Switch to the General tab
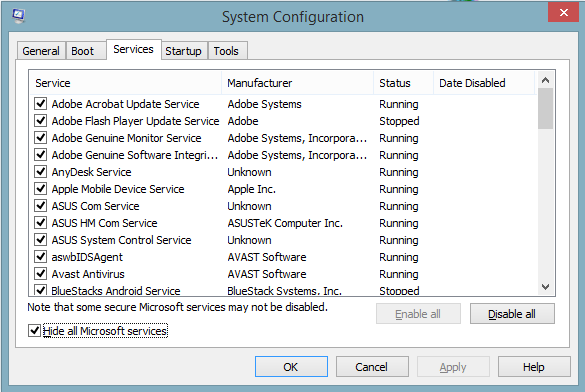The width and height of the screenshot is (585, 392). [x=41, y=51]
